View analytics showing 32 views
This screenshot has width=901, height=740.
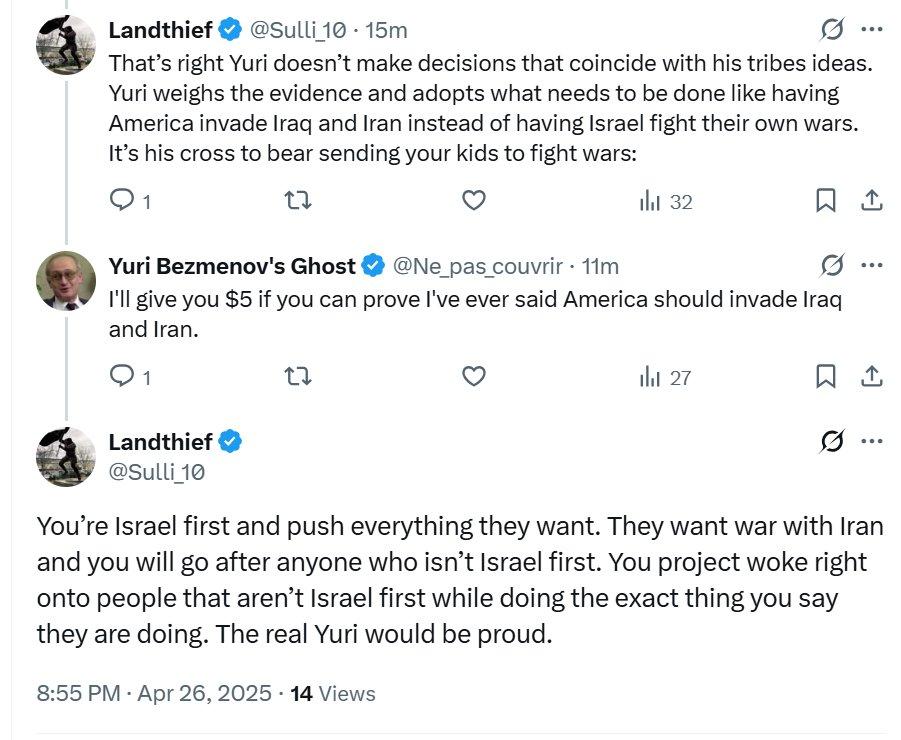(x=666, y=201)
